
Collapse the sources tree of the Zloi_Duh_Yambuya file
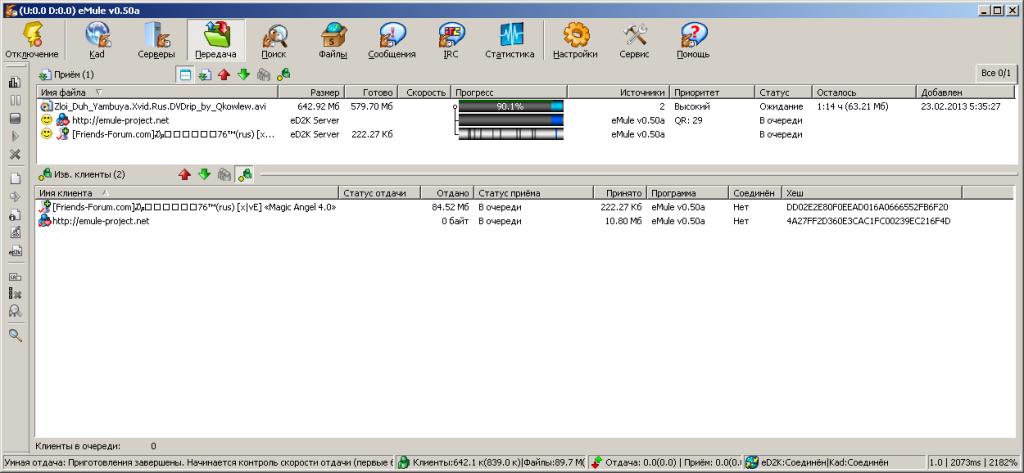(x=455, y=106)
